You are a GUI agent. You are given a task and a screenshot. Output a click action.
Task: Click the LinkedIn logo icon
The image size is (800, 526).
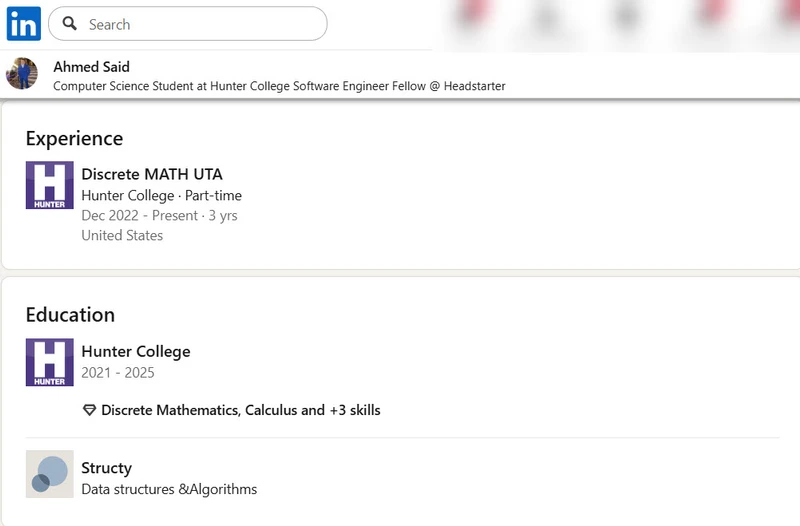(24, 23)
